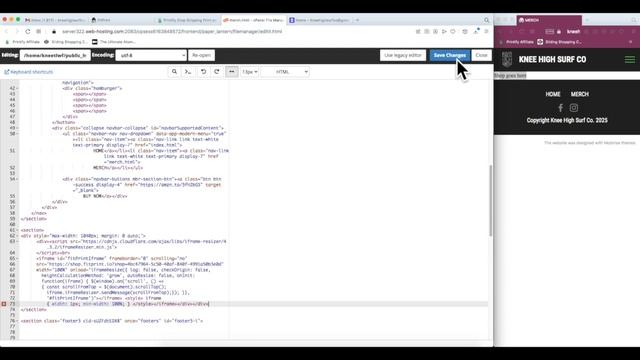The height and width of the screenshot is (360, 640).
Task: Open the left browser main menu icon
Action: pos(486,31)
